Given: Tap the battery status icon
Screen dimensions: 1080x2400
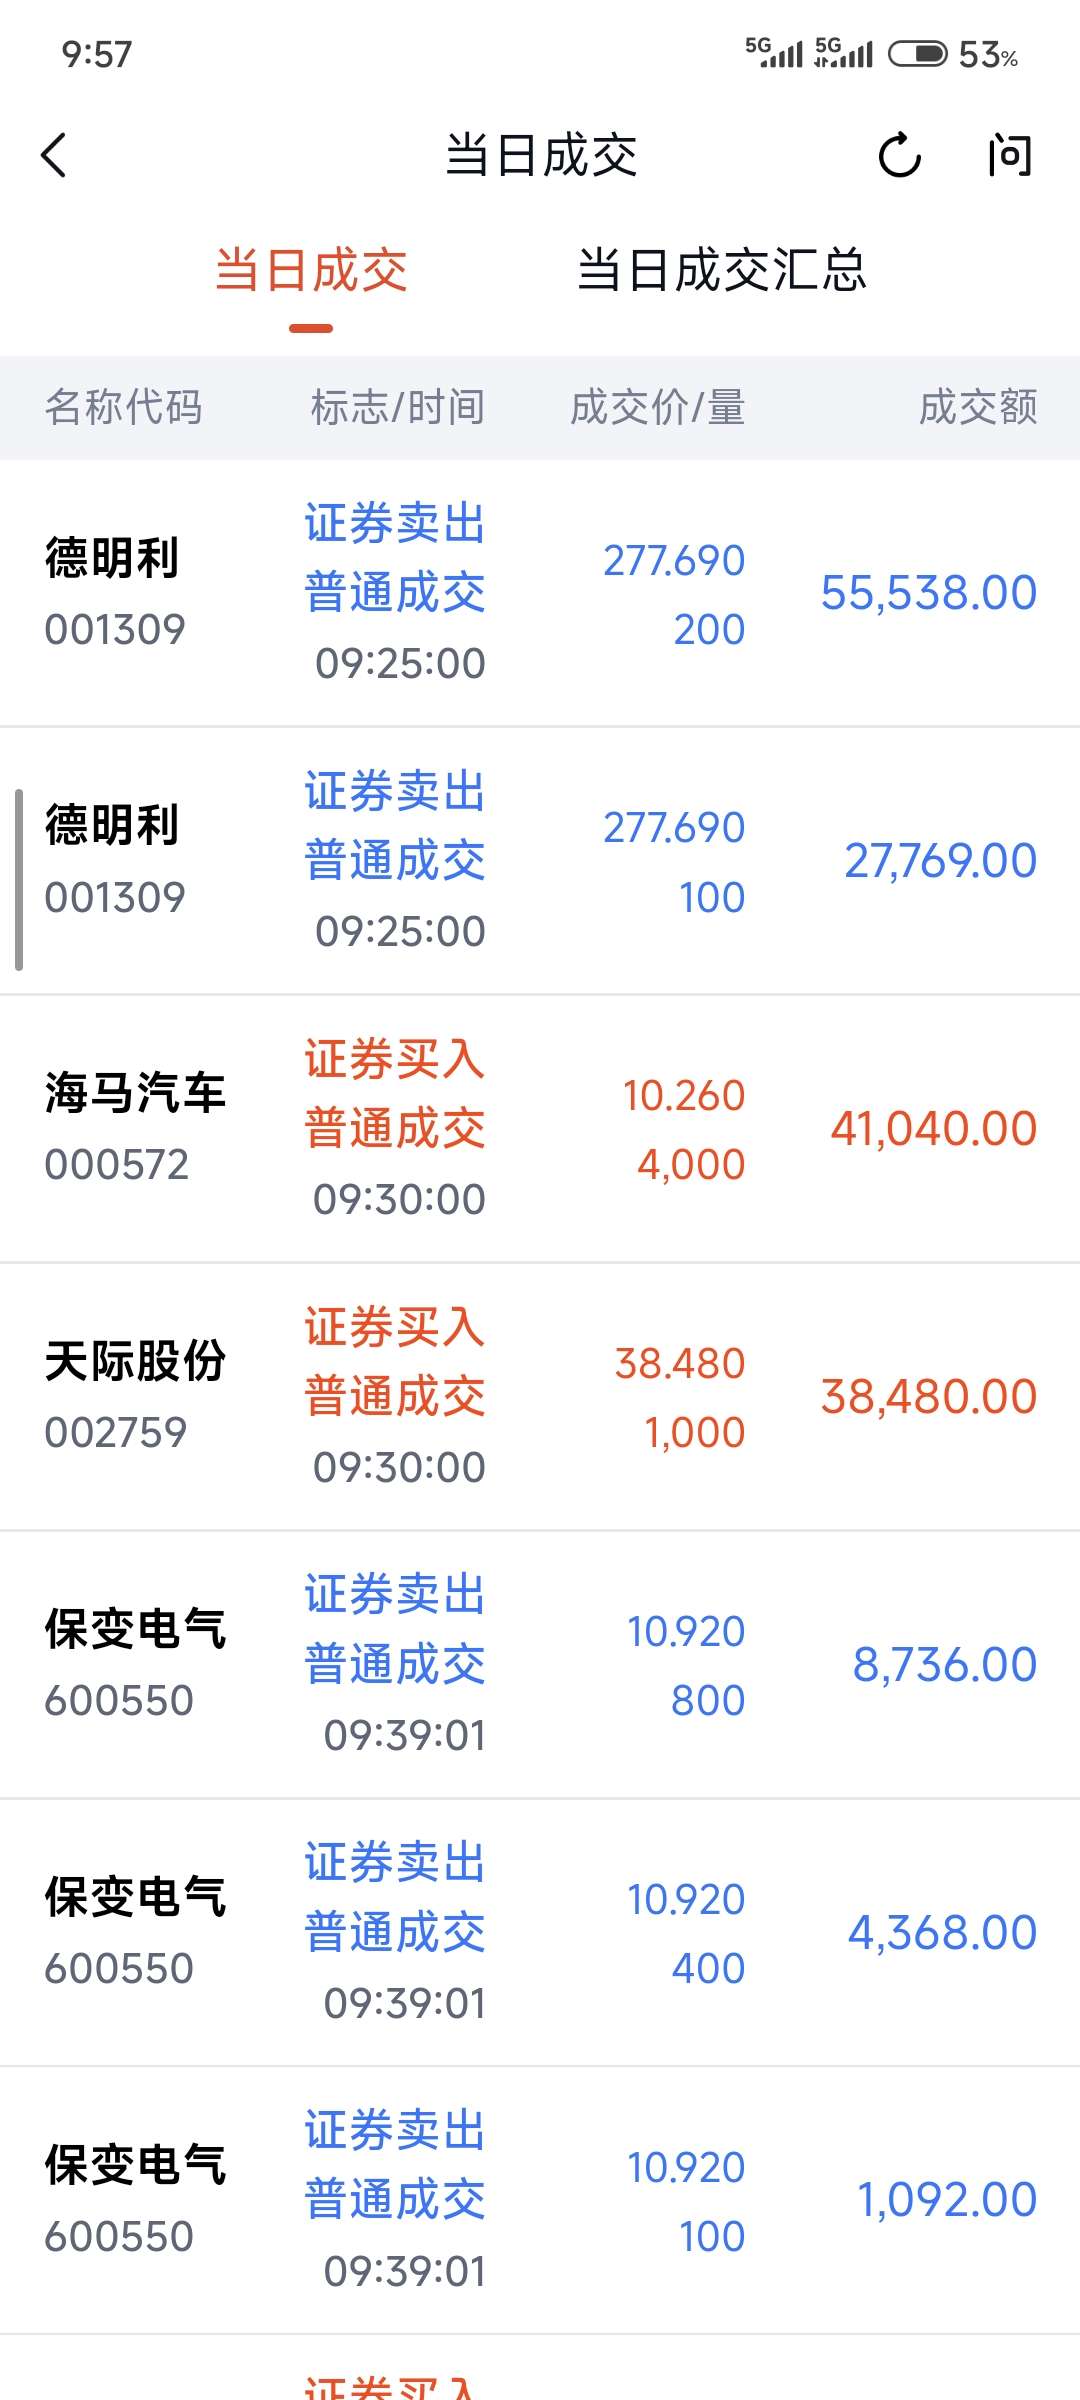Looking at the screenshot, I should [x=917, y=53].
